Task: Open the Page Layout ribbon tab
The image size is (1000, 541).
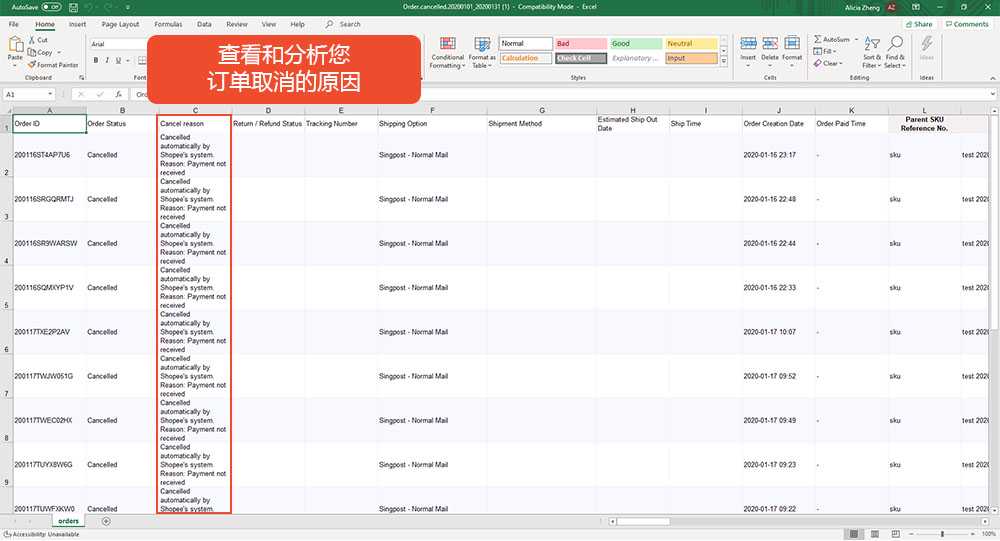Action: 120,24
